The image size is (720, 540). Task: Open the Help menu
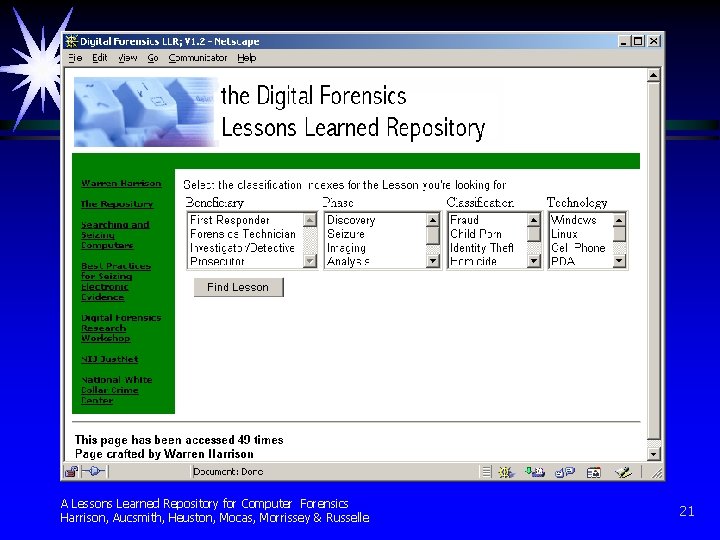247,58
